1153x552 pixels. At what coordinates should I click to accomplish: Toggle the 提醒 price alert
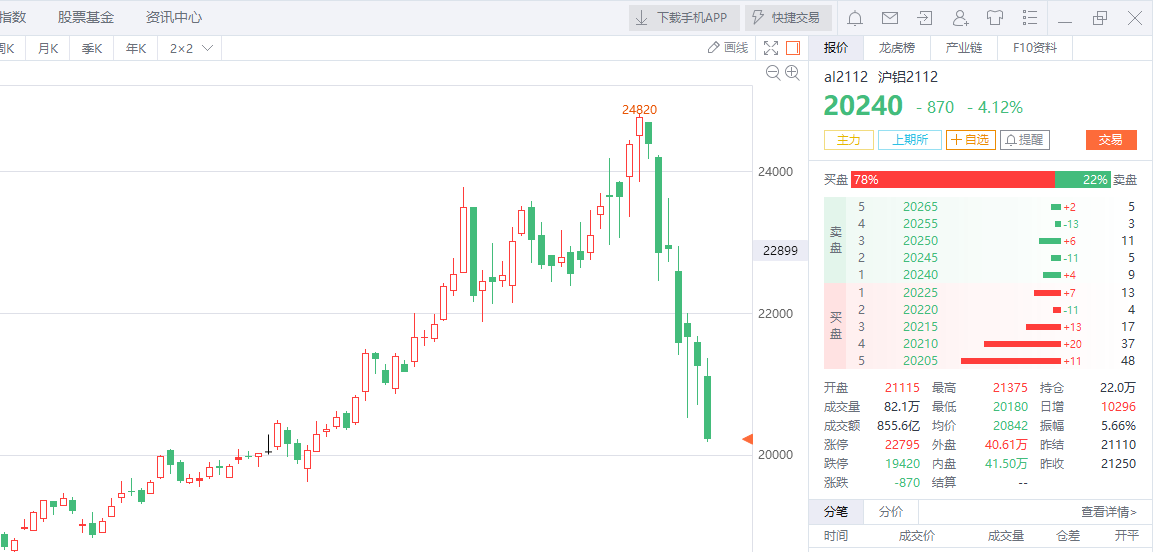(x=1025, y=140)
